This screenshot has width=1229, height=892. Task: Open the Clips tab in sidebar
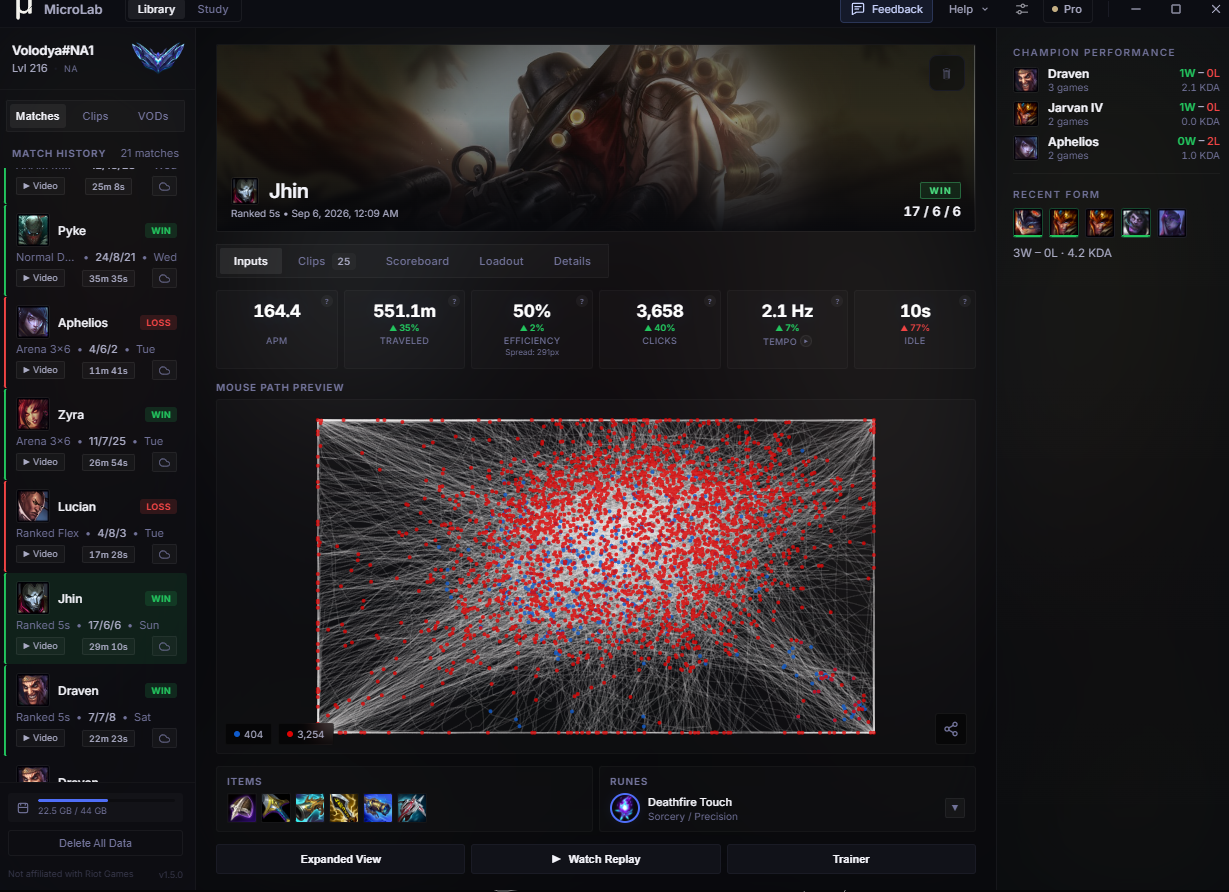[x=95, y=116]
